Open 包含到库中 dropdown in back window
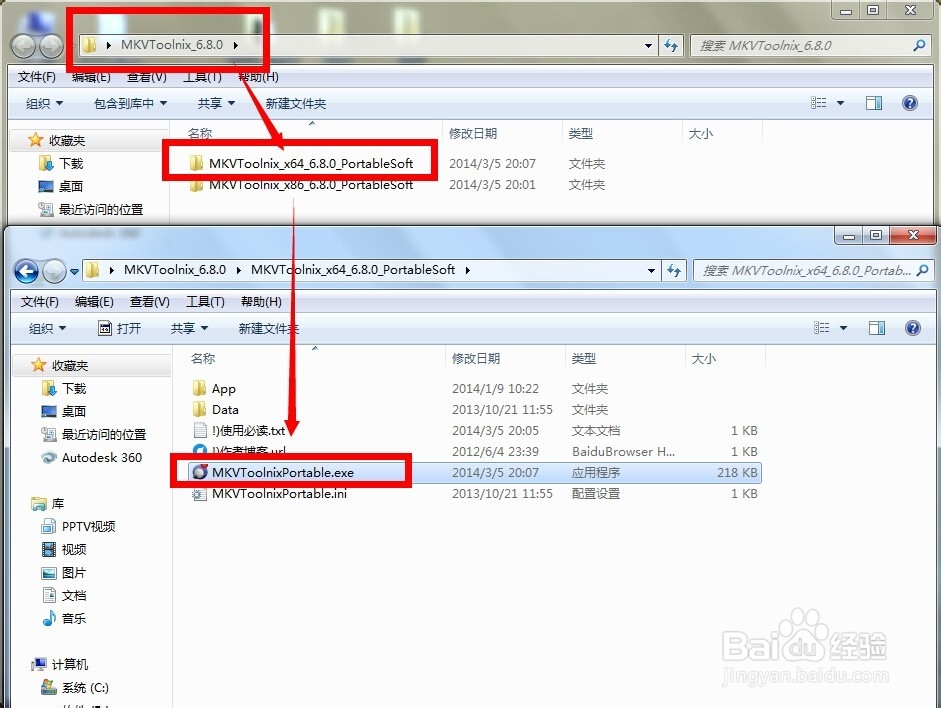The image size is (941, 708). [130, 103]
